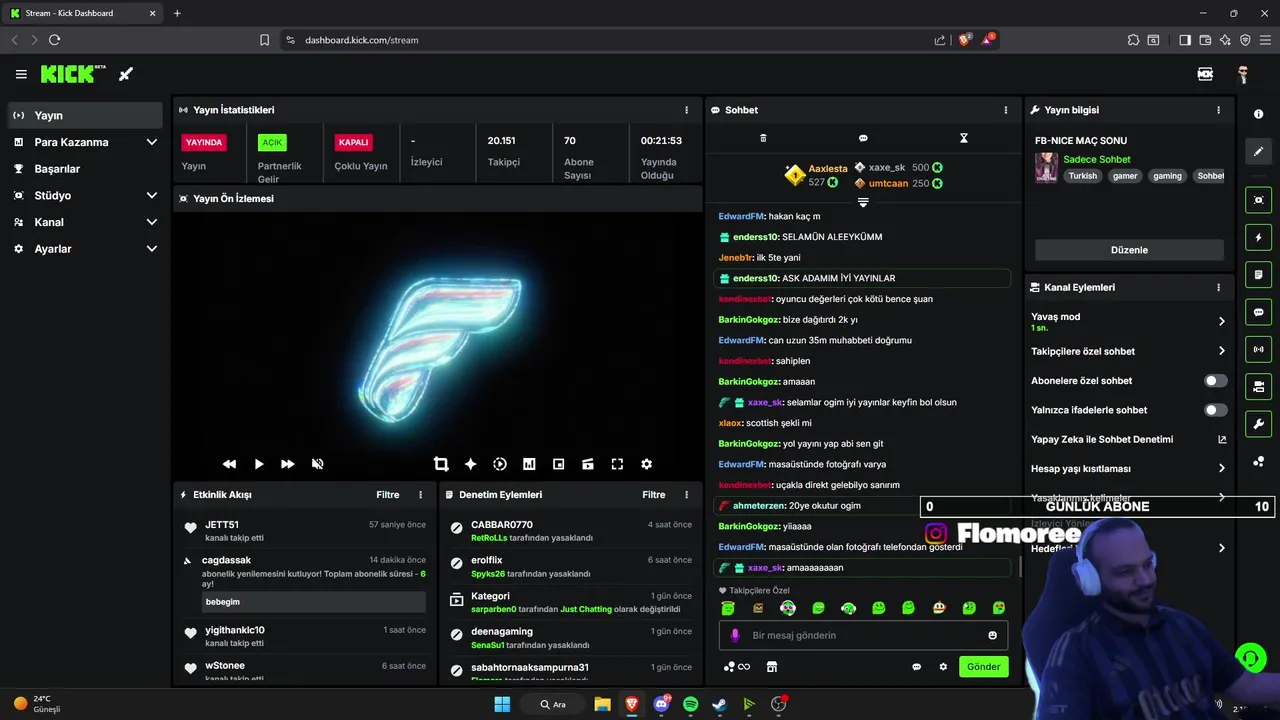Click the sword icon beside the Kick logo
This screenshot has width=1280, height=720.
[x=126, y=74]
